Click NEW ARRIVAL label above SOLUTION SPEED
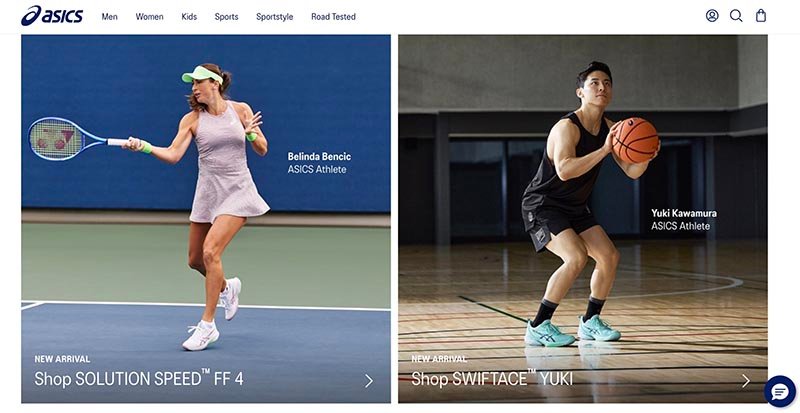800x413 pixels. pyautogui.click(x=62, y=359)
